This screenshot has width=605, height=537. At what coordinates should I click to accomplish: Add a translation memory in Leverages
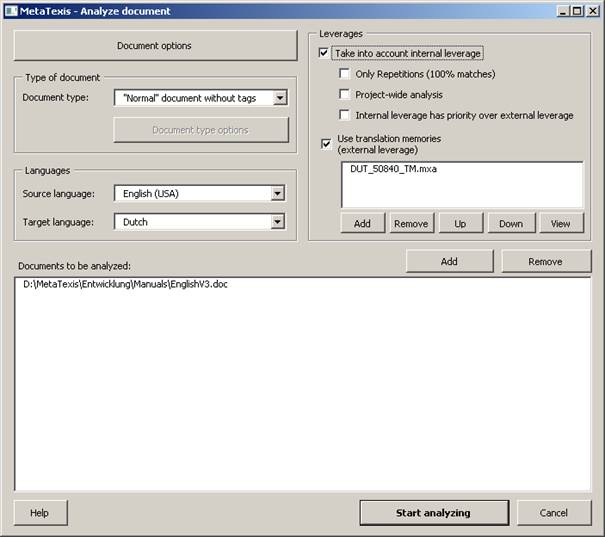pos(362,223)
